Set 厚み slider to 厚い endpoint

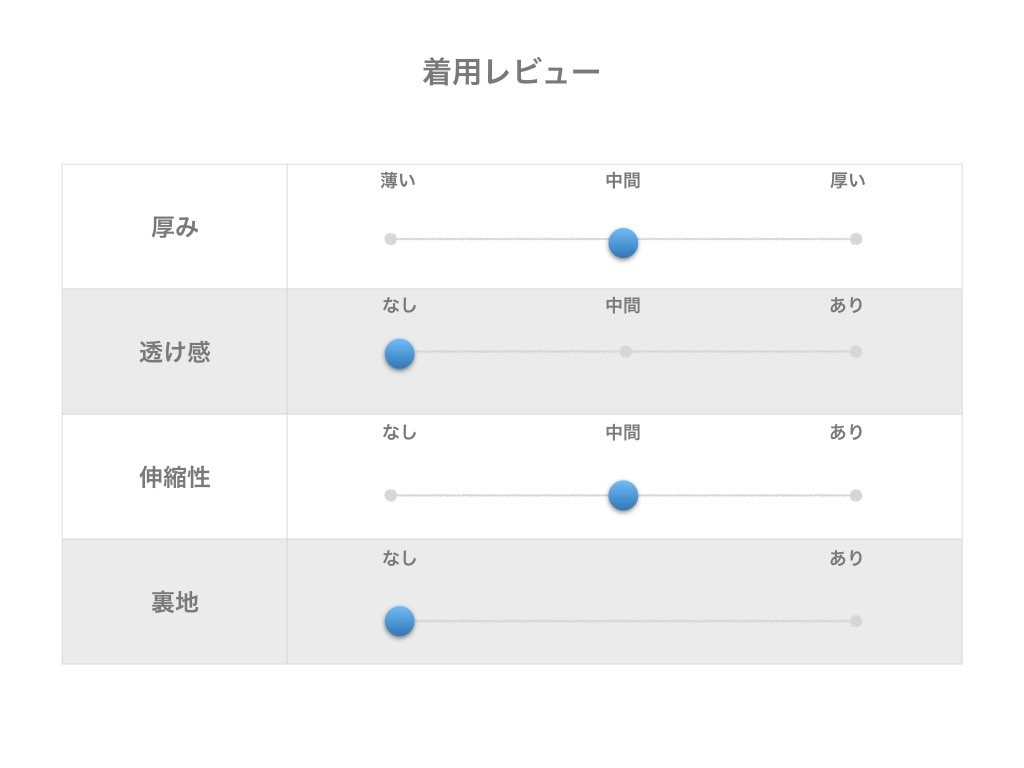tap(855, 239)
